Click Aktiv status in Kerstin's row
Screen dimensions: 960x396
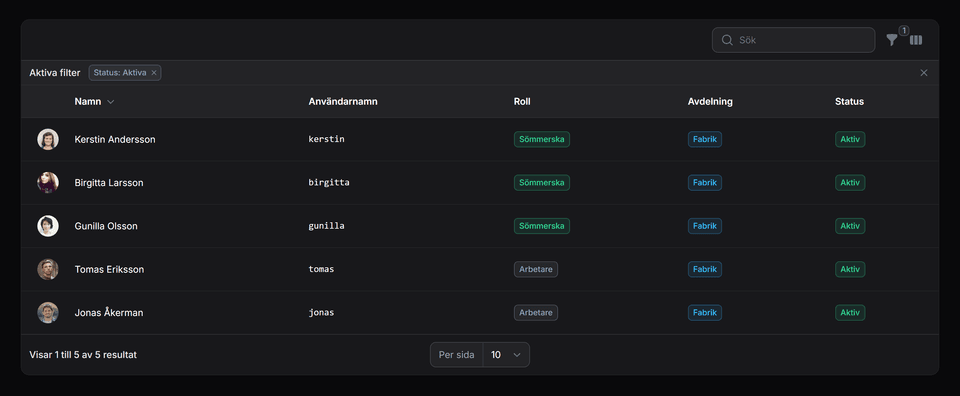coord(850,140)
